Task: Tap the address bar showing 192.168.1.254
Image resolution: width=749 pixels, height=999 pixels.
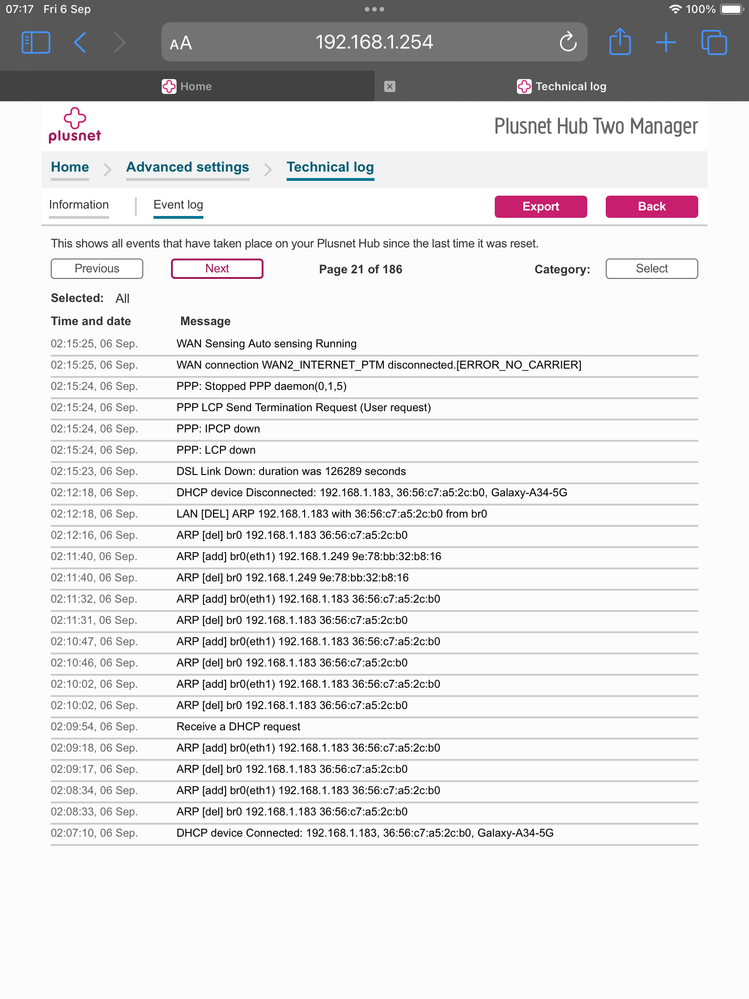Action: pos(374,42)
